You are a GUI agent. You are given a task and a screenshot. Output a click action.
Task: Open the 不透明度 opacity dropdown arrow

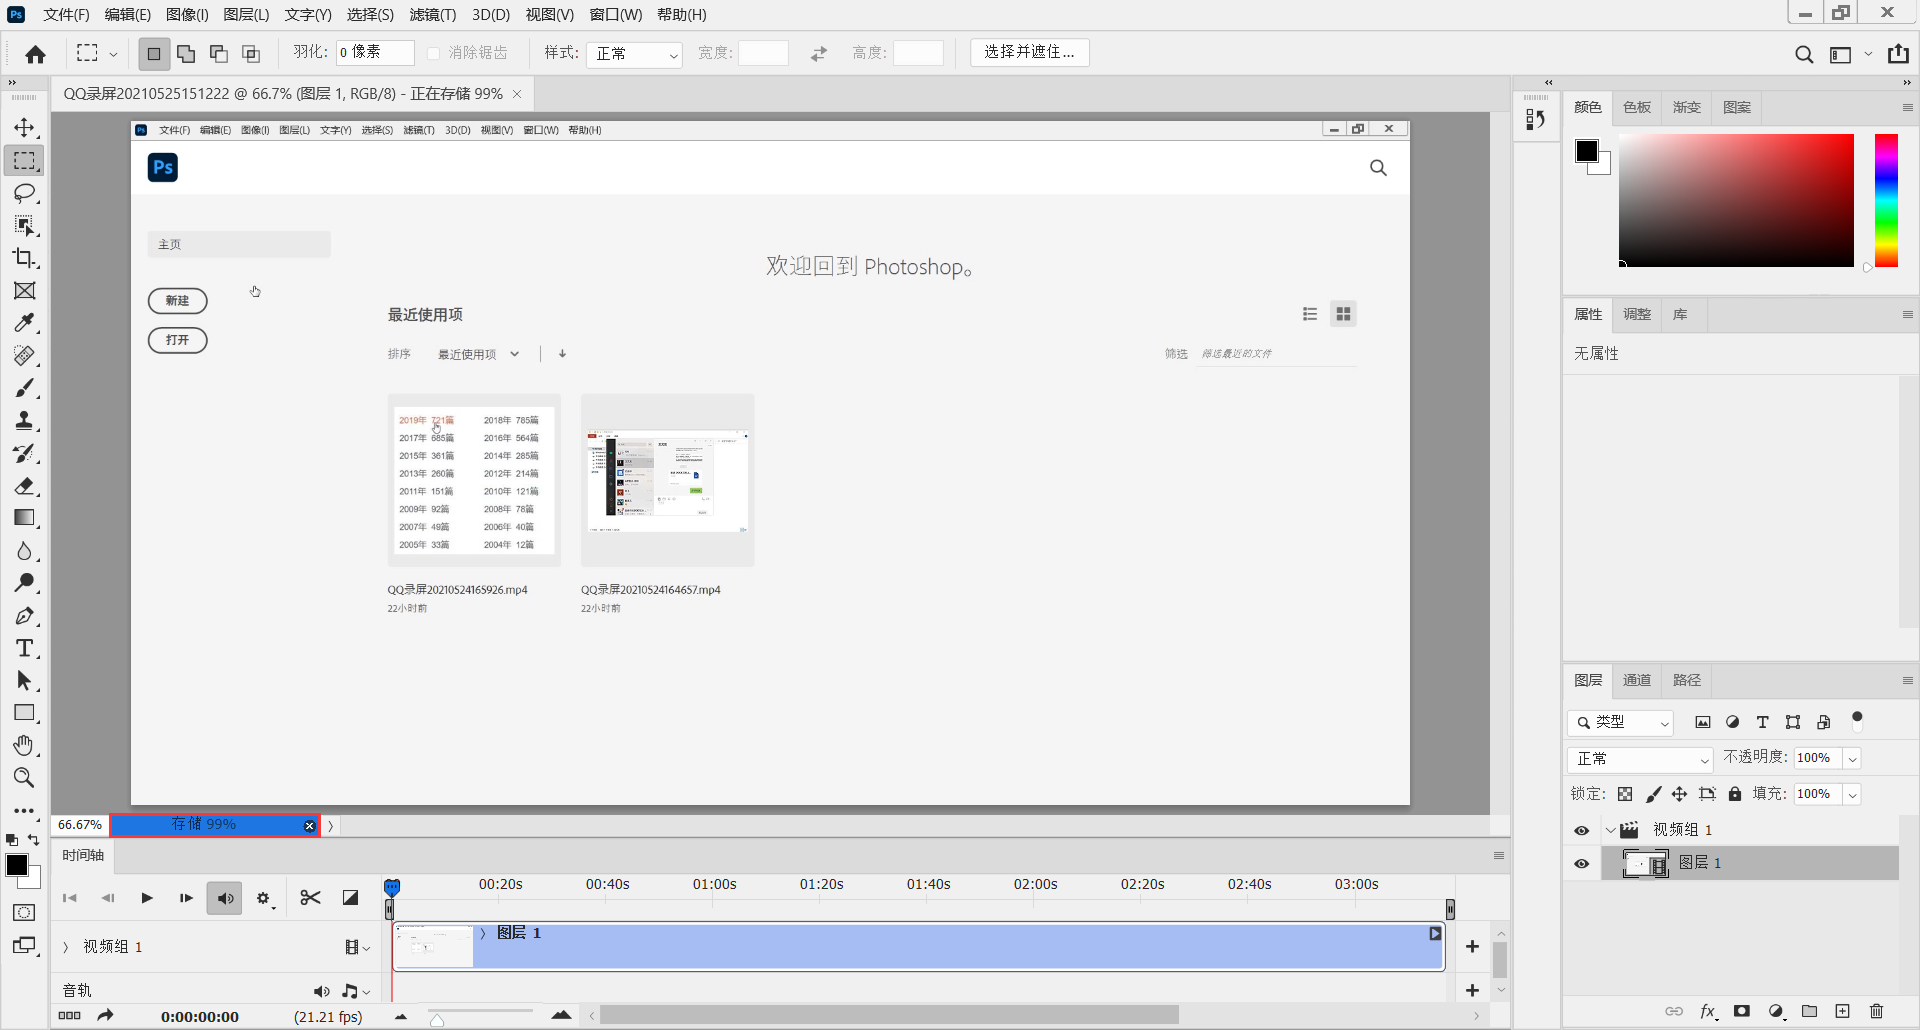[1852, 759]
